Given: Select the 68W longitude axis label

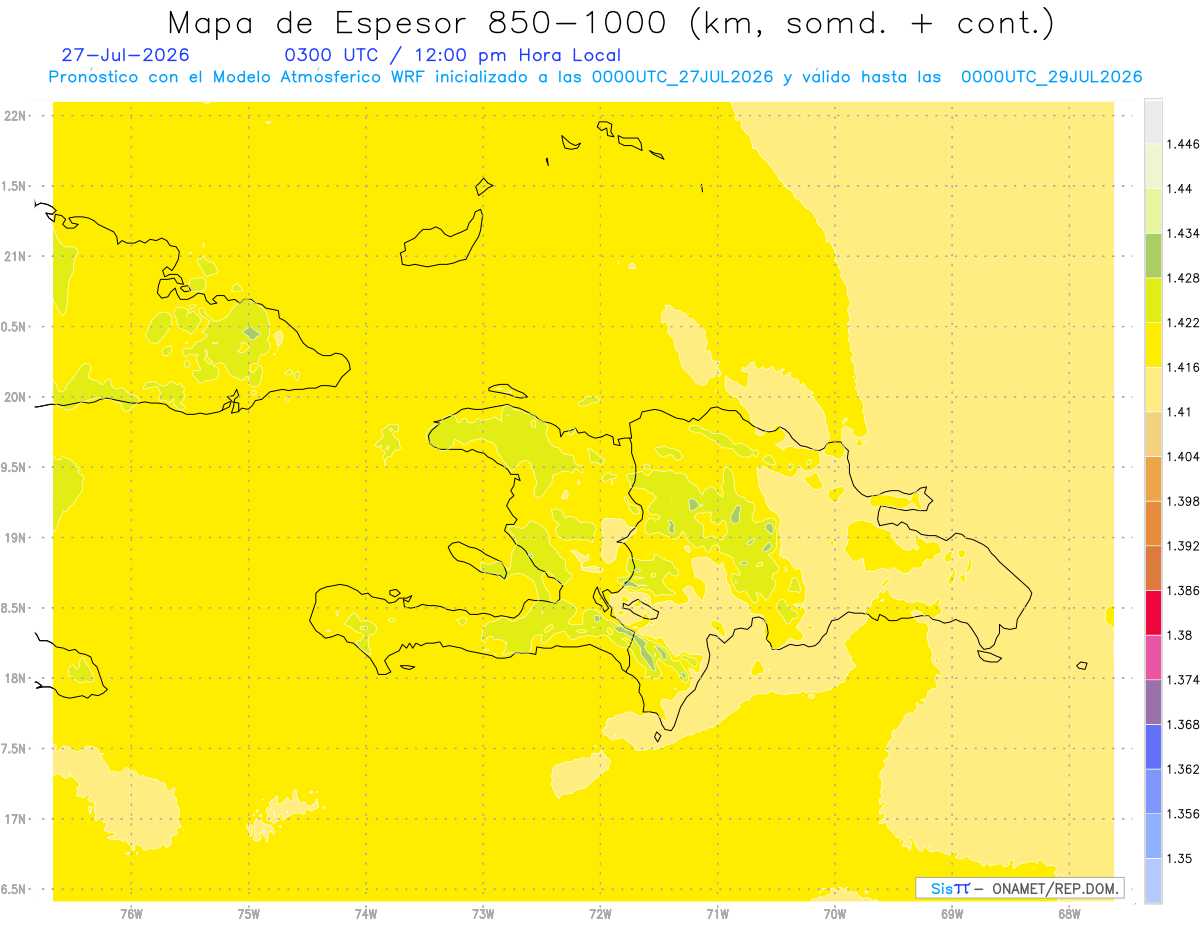Looking at the screenshot, I should click(1069, 913).
